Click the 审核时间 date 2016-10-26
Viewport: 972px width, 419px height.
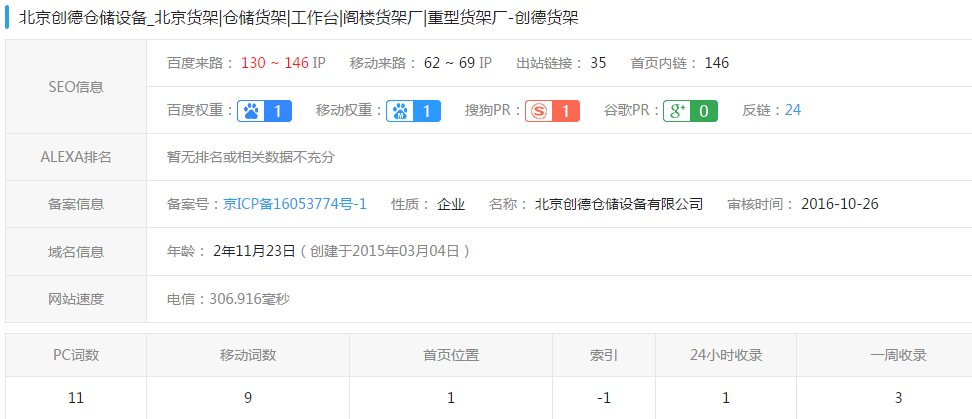click(839, 204)
